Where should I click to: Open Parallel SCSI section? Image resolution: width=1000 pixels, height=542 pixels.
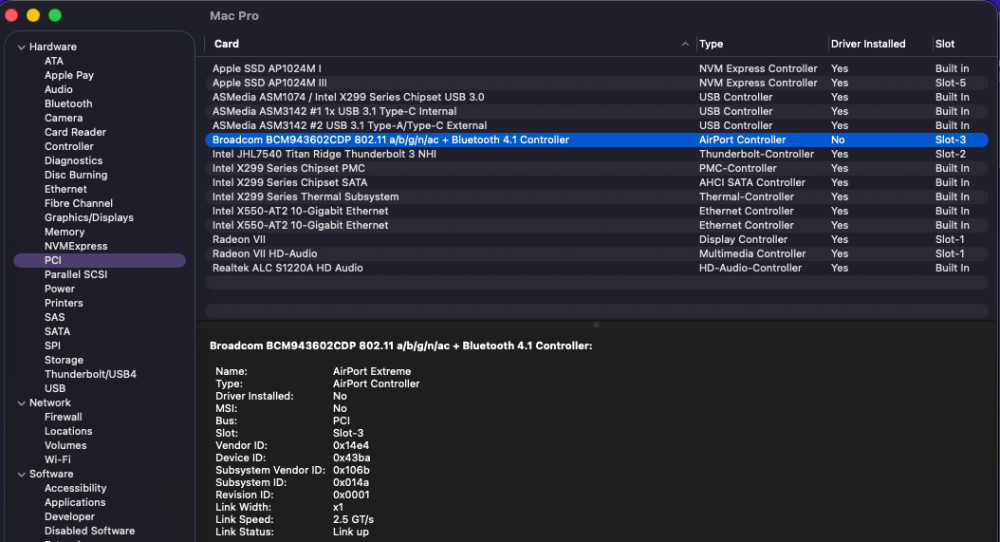[76, 275]
